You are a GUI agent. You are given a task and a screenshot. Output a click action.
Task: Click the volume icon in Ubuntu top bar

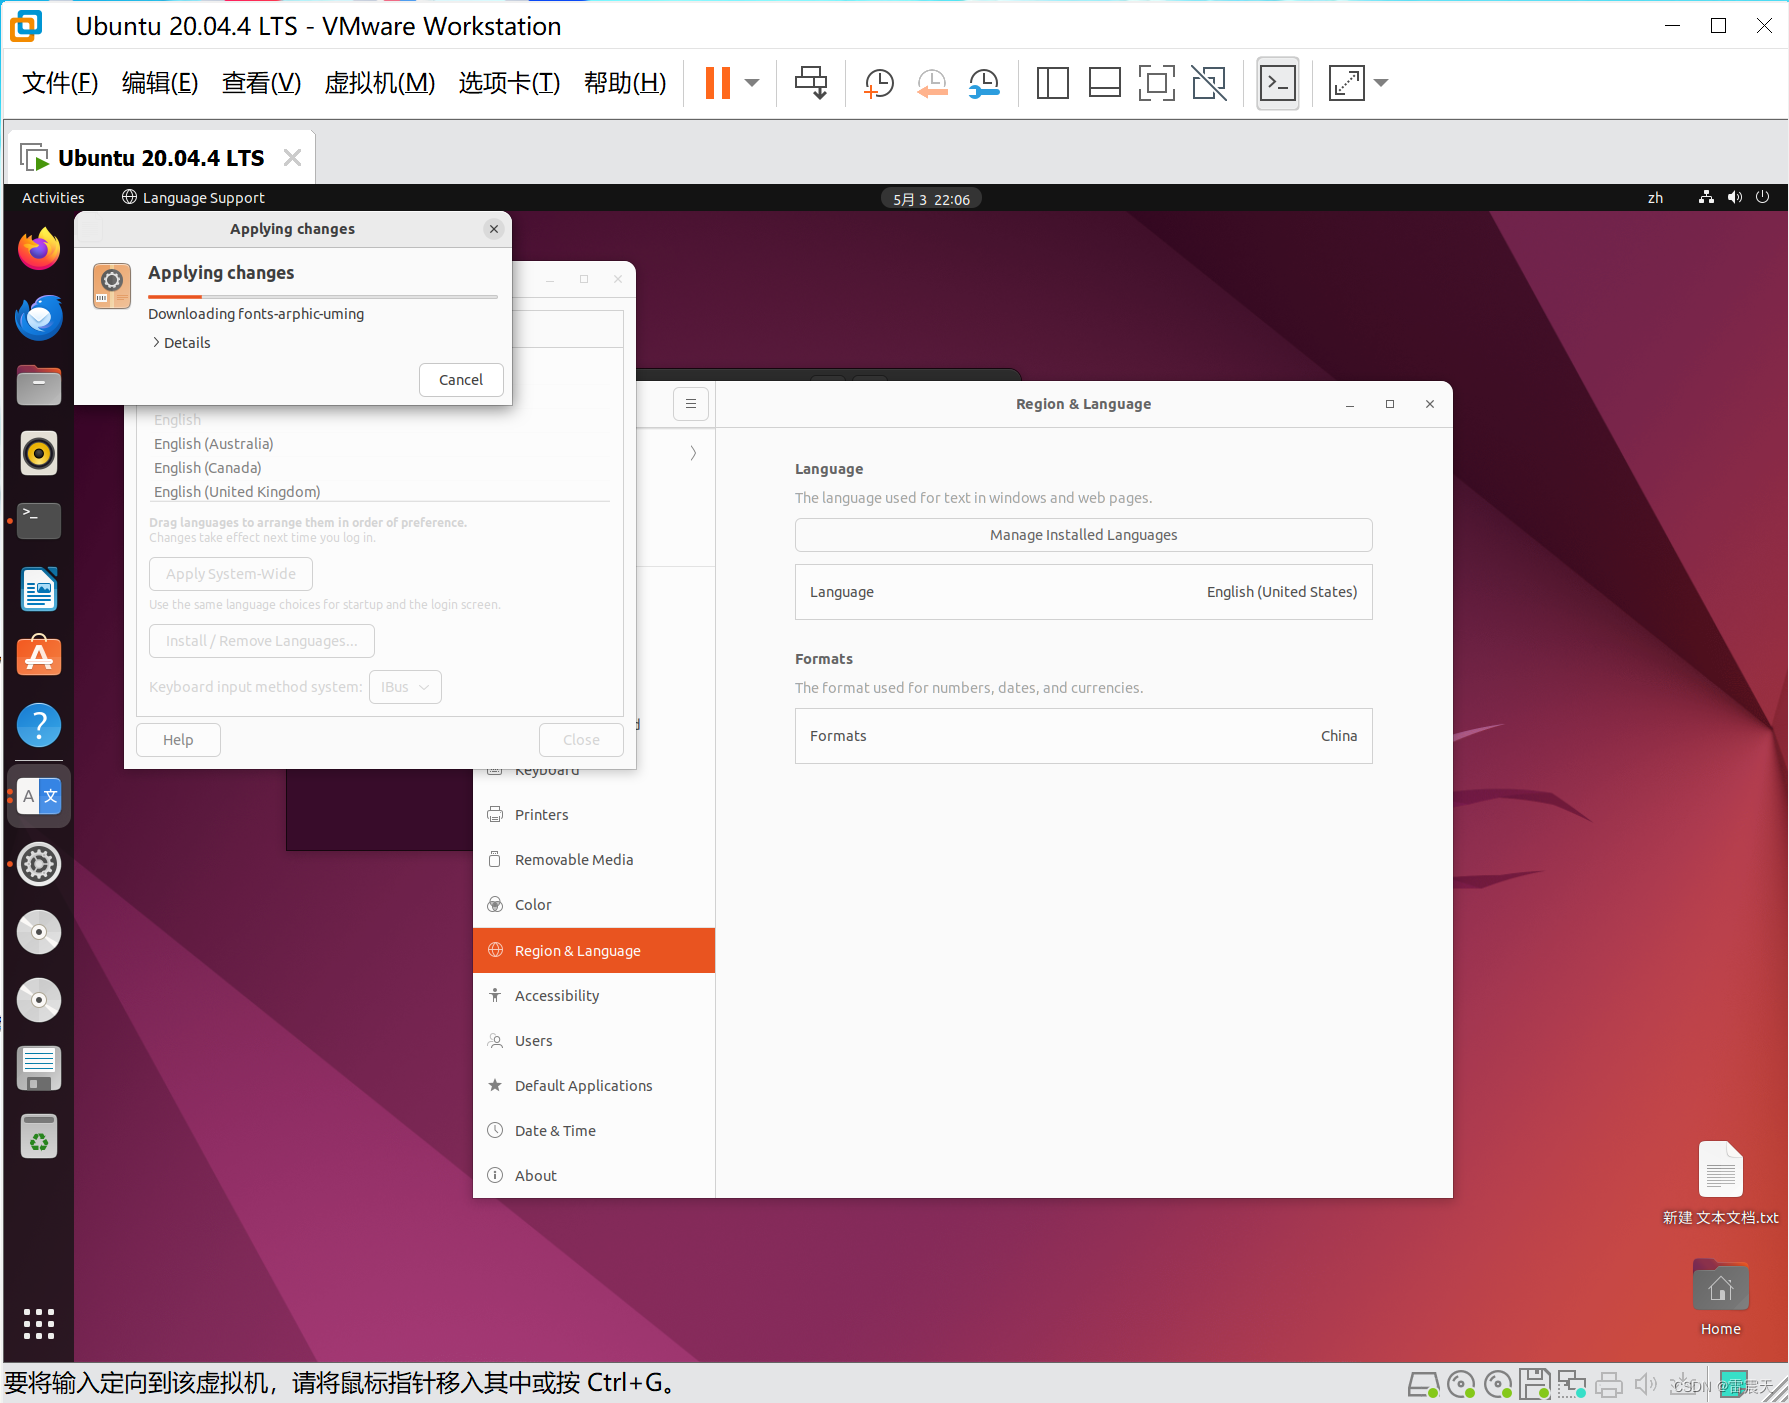point(1734,198)
